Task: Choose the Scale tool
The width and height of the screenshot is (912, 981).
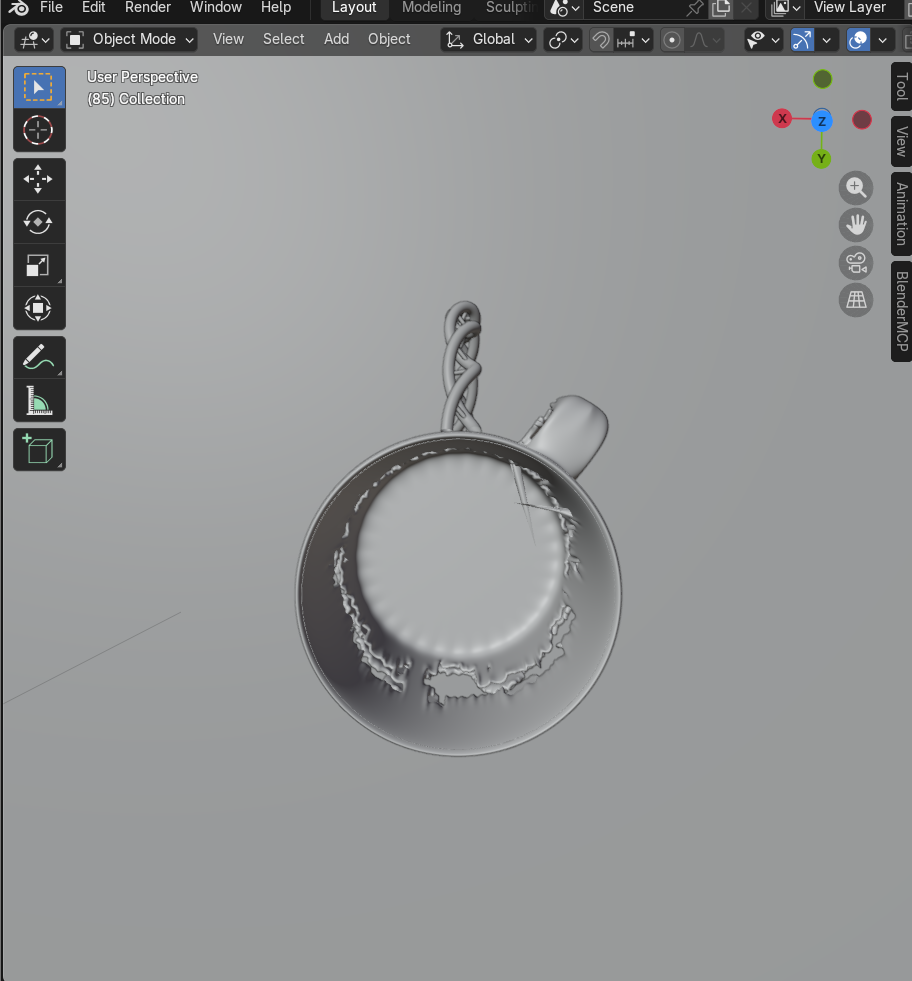Action: pyautogui.click(x=38, y=265)
